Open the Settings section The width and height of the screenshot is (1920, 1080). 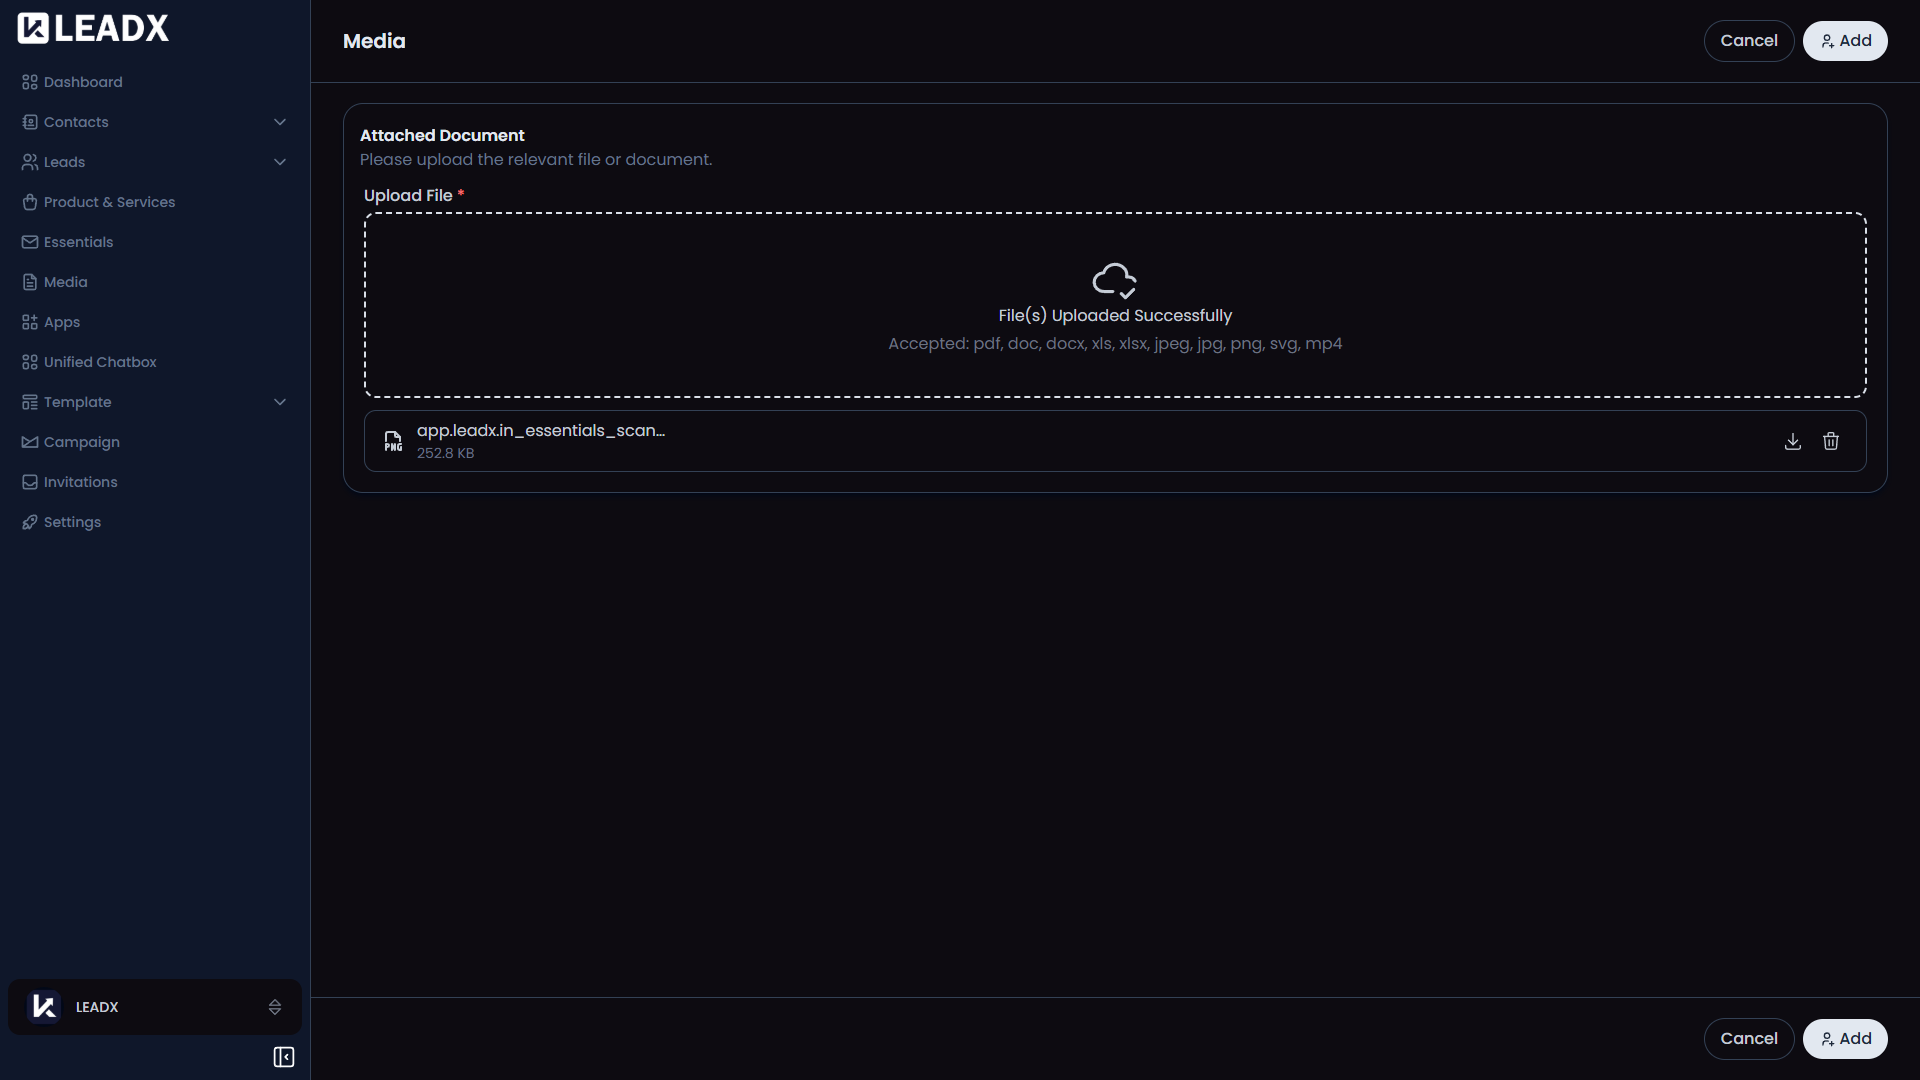(72, 522)
